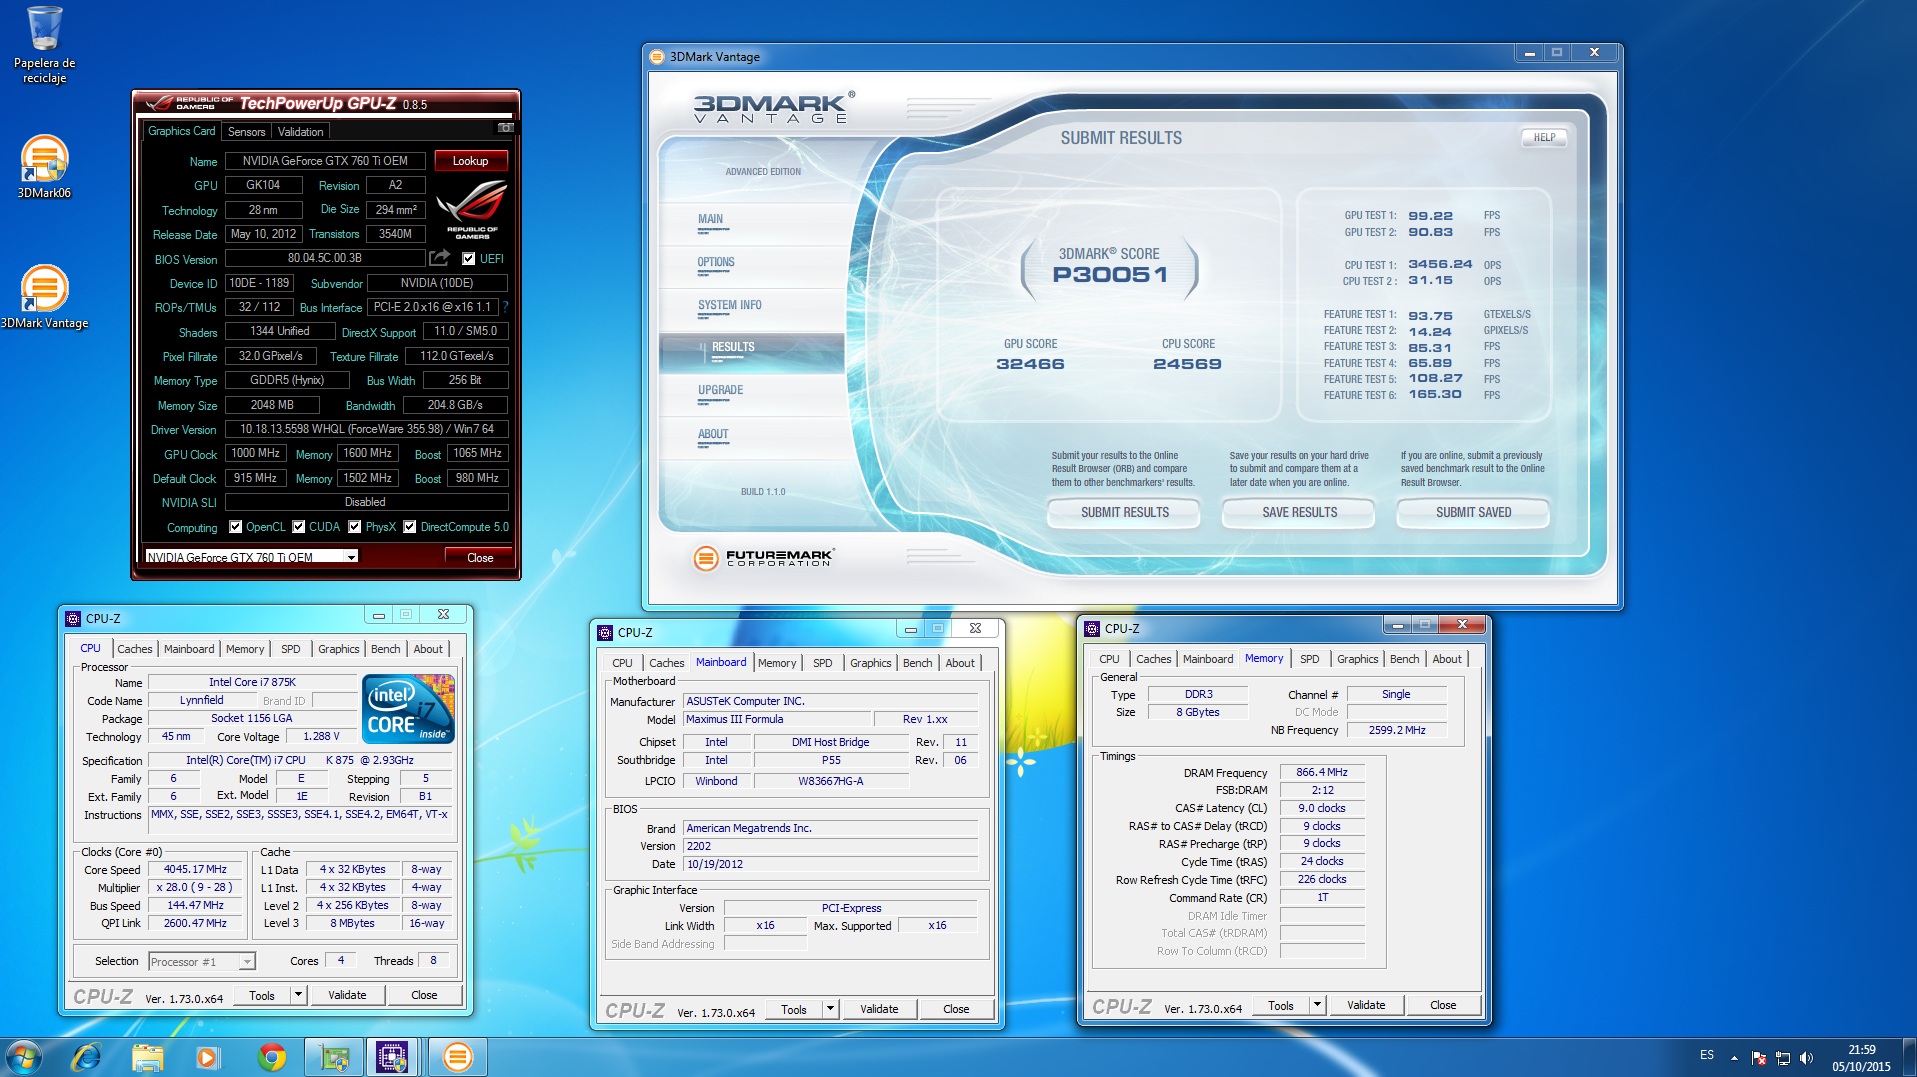Screen dimensions: 1917x1077
Task: Open the network tray icon
Action: 1782,1058
